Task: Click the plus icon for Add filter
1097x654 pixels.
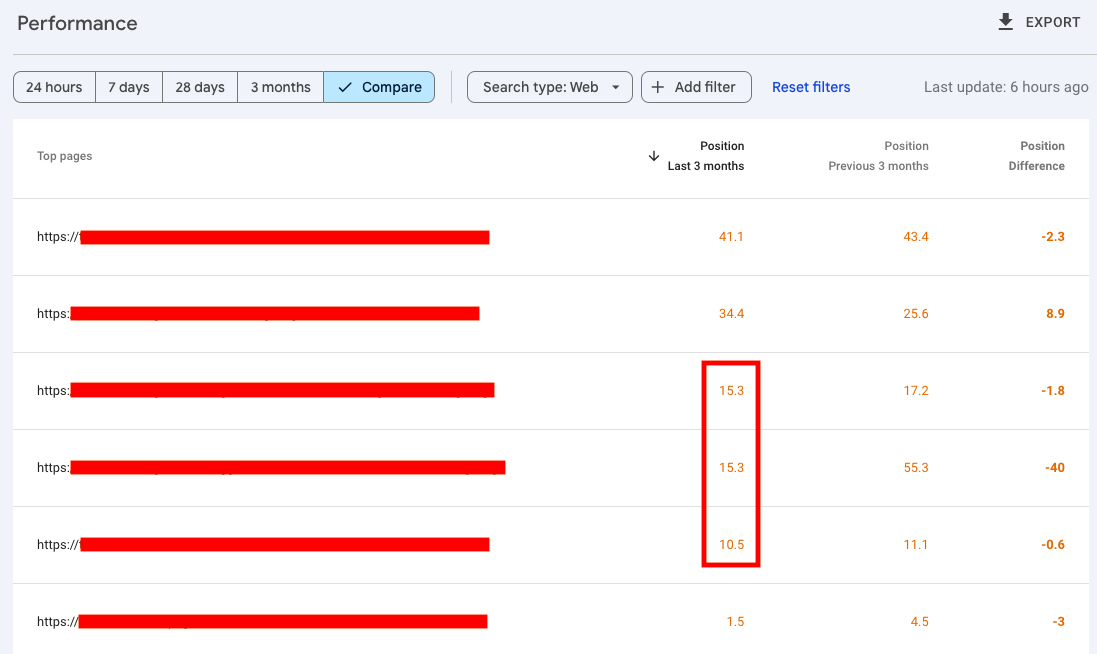Action: tap(658, 87)
